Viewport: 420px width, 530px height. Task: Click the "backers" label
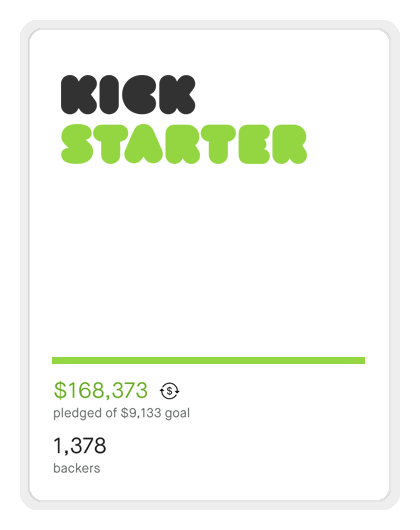point(77,468)
